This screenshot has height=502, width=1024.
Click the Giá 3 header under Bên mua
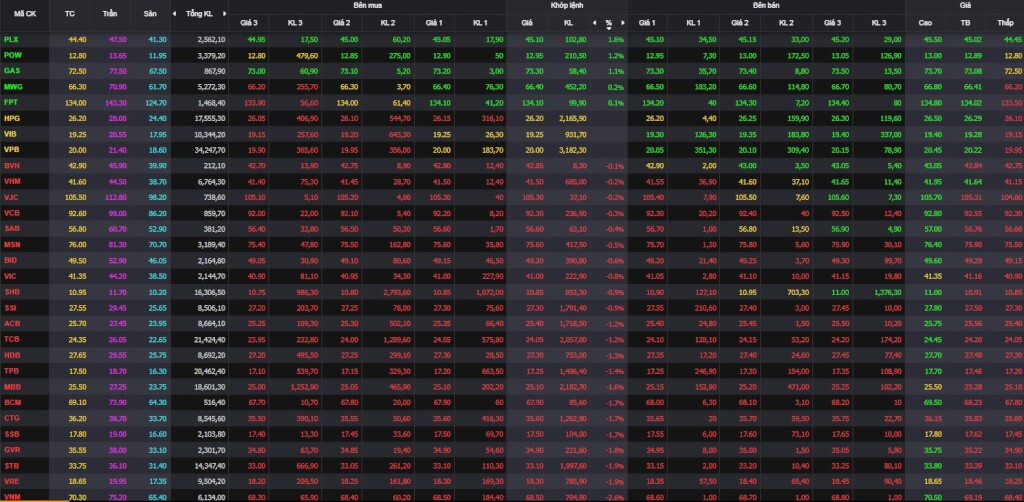248,23
